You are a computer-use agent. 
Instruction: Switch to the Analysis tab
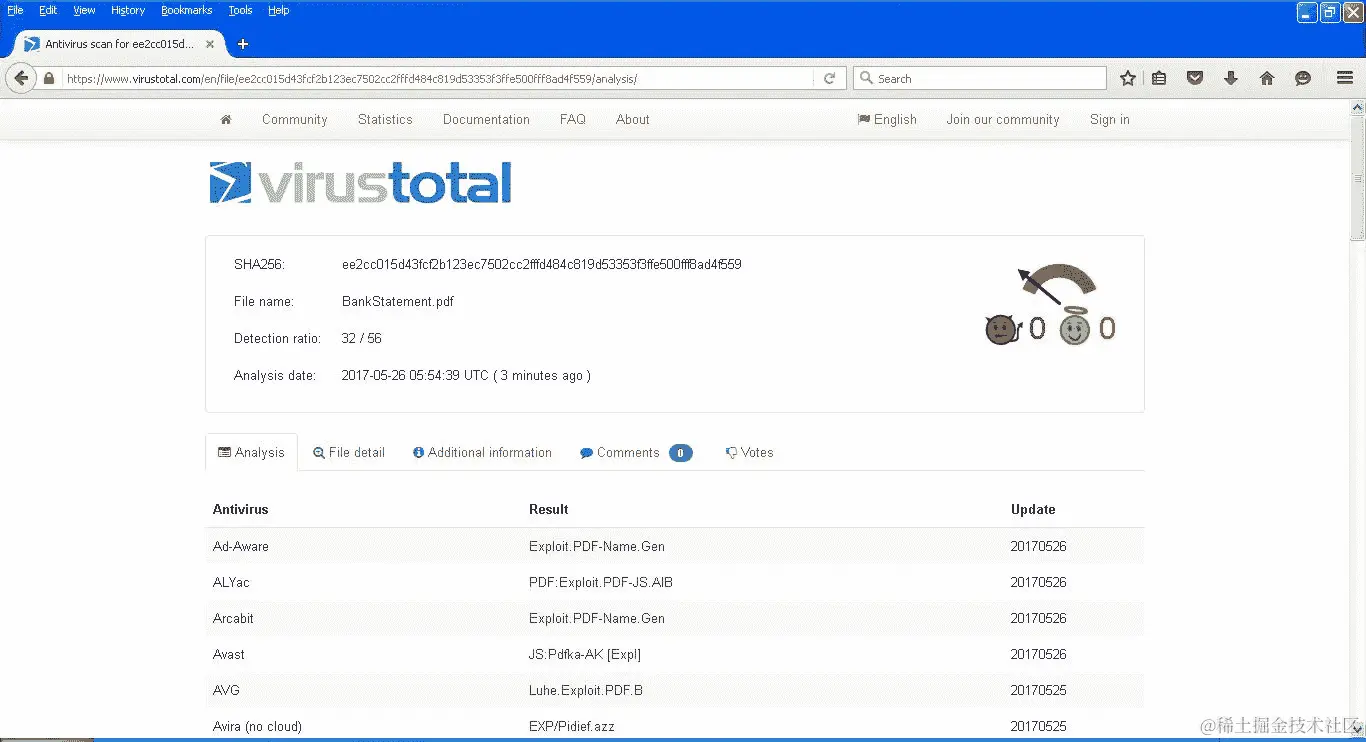(251, 452)
